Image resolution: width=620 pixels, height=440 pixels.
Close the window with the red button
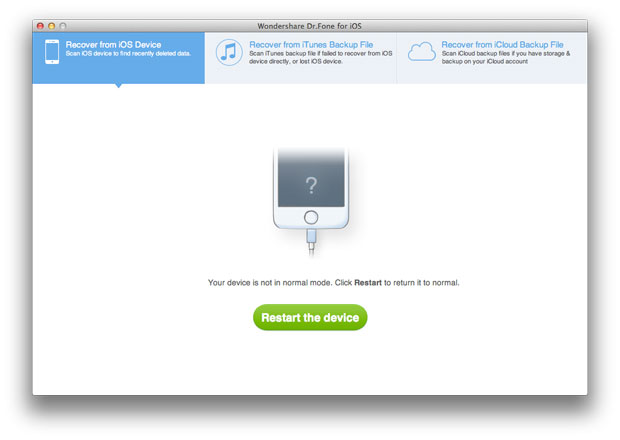click(40, 26)
